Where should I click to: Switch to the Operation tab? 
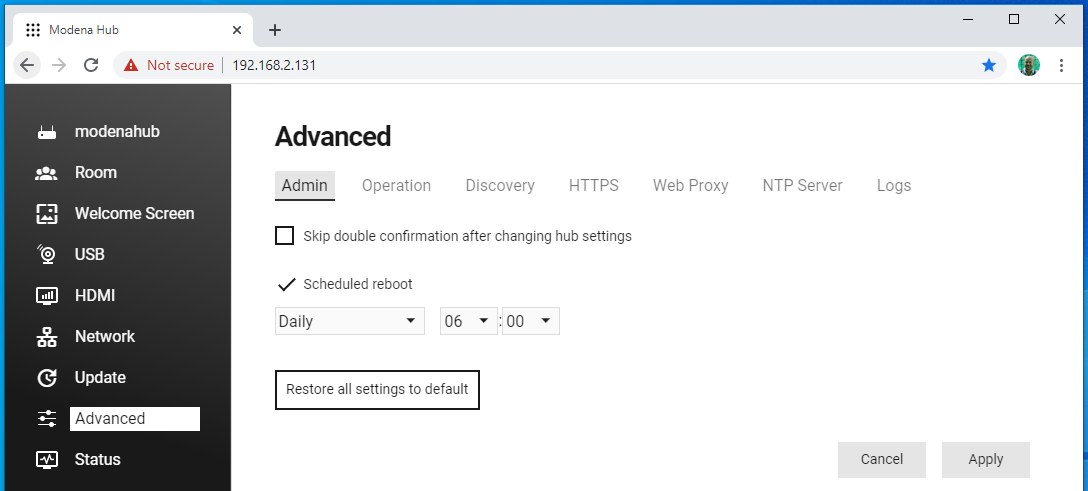click(396, 186)
